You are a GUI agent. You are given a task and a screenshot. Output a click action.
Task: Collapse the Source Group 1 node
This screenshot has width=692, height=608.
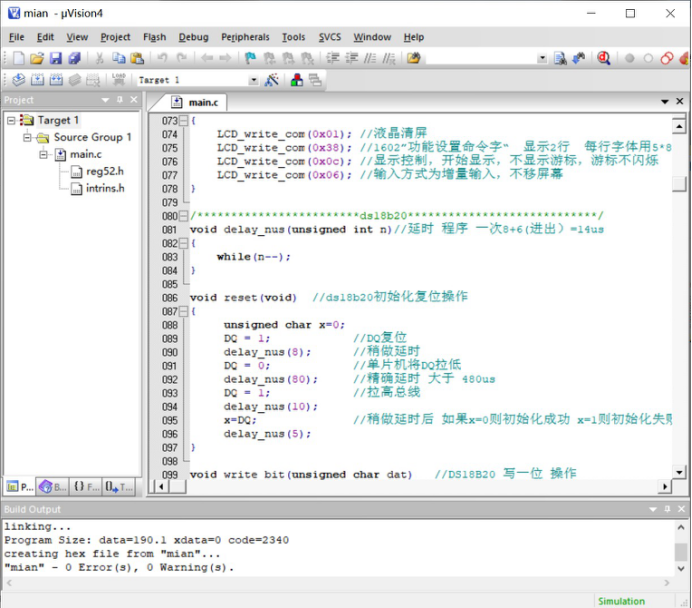point(27,137)
